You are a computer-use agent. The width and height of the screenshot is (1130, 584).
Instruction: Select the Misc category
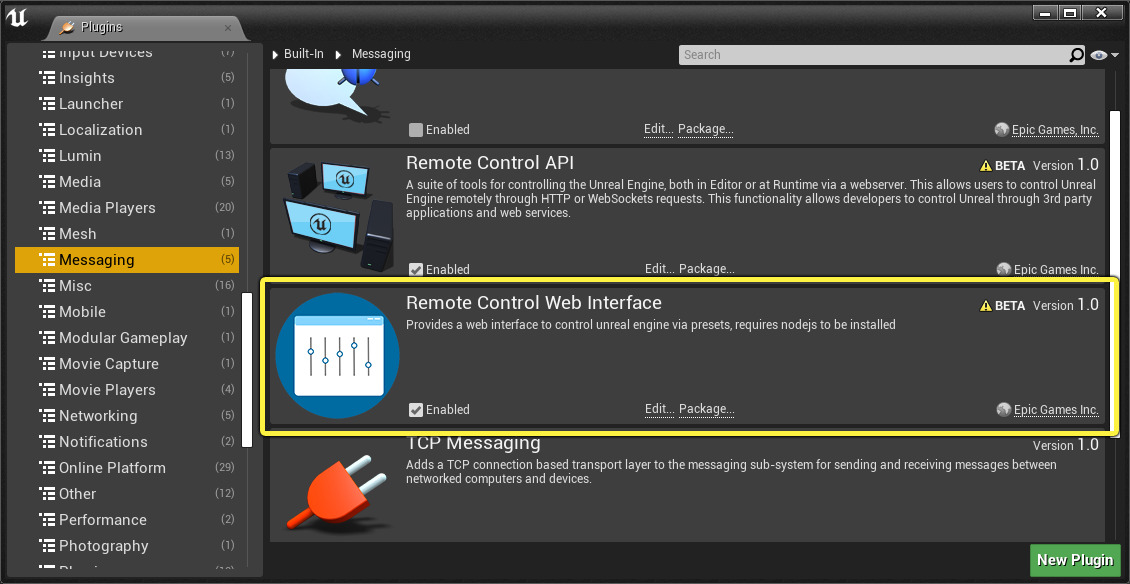click(x=127, y=286)
